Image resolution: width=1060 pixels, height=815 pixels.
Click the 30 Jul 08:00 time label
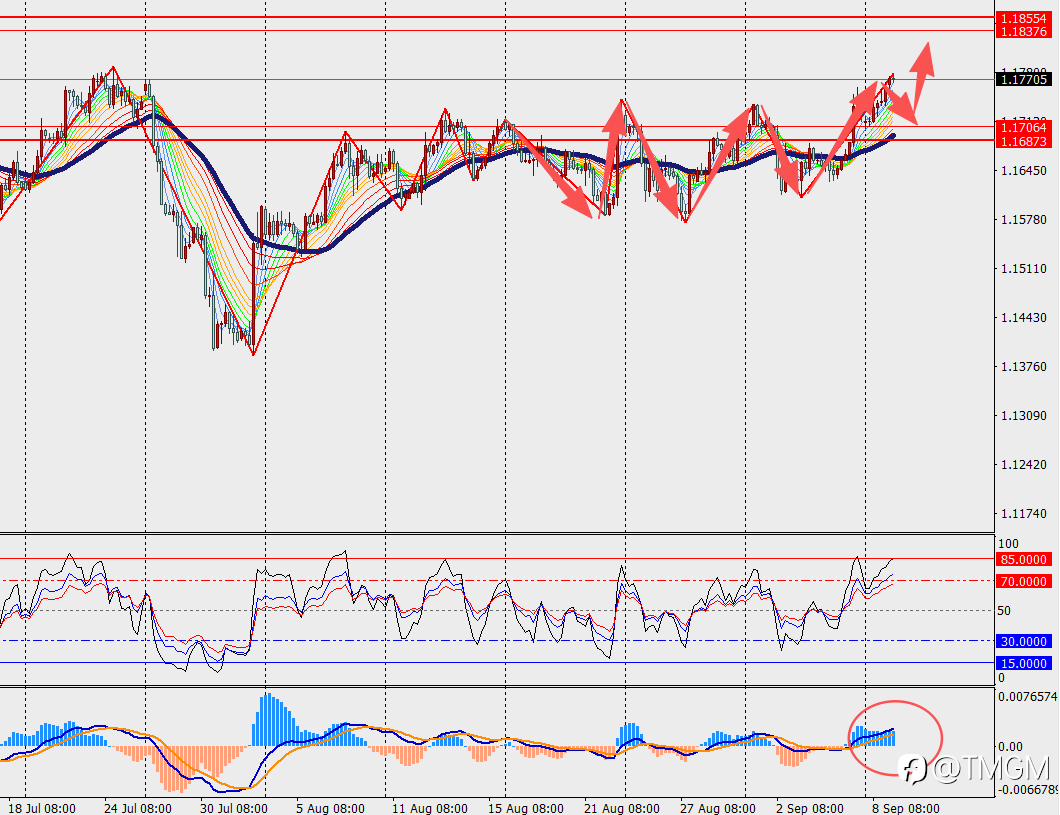pos(234,808)
